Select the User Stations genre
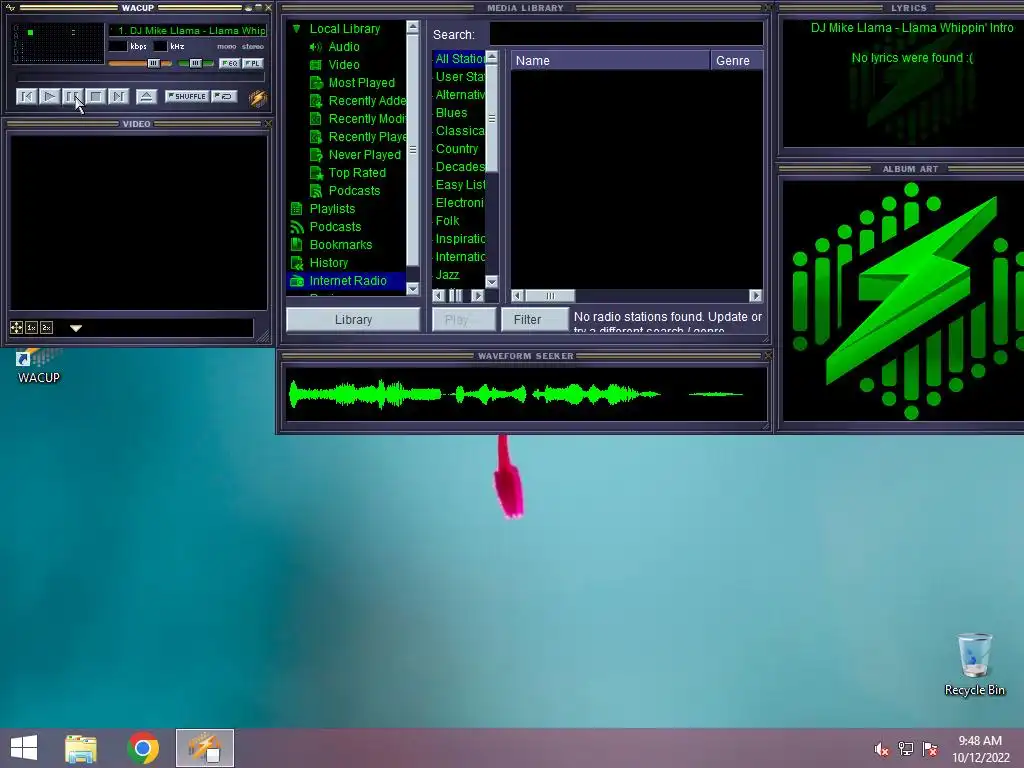This screenshot has height=768, width=1024. click(x=459, y=76)
